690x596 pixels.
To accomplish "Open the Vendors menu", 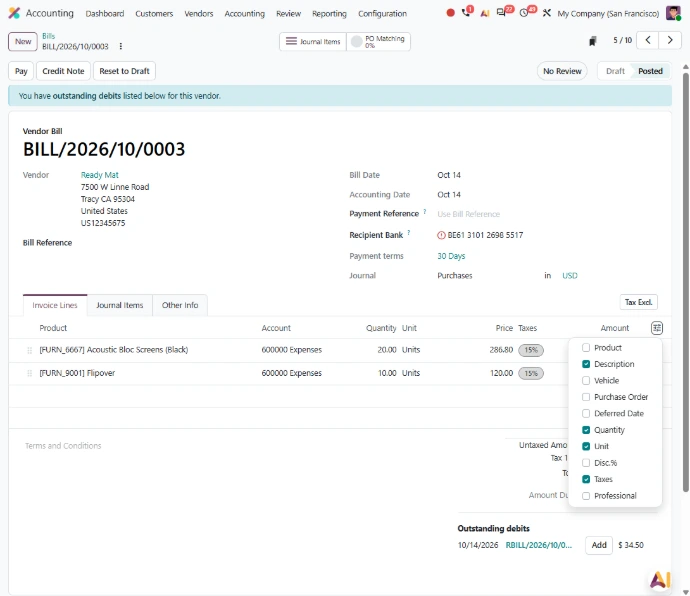I will (x=198, y=14).
